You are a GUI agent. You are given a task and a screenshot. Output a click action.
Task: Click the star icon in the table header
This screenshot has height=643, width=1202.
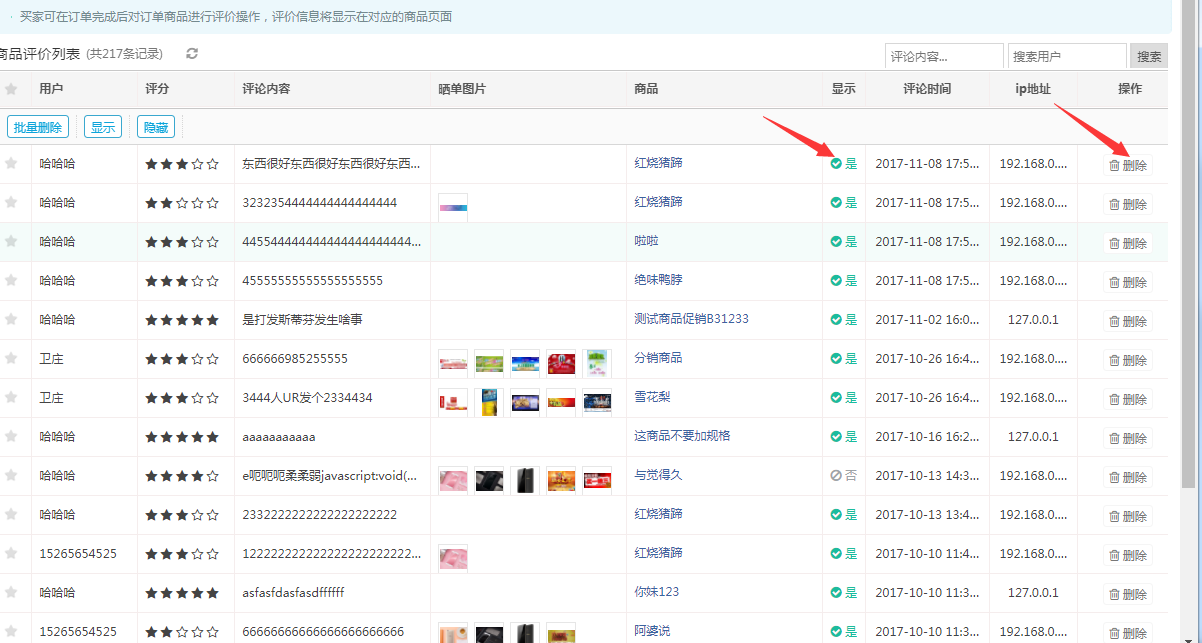click(x=11, y=89)
